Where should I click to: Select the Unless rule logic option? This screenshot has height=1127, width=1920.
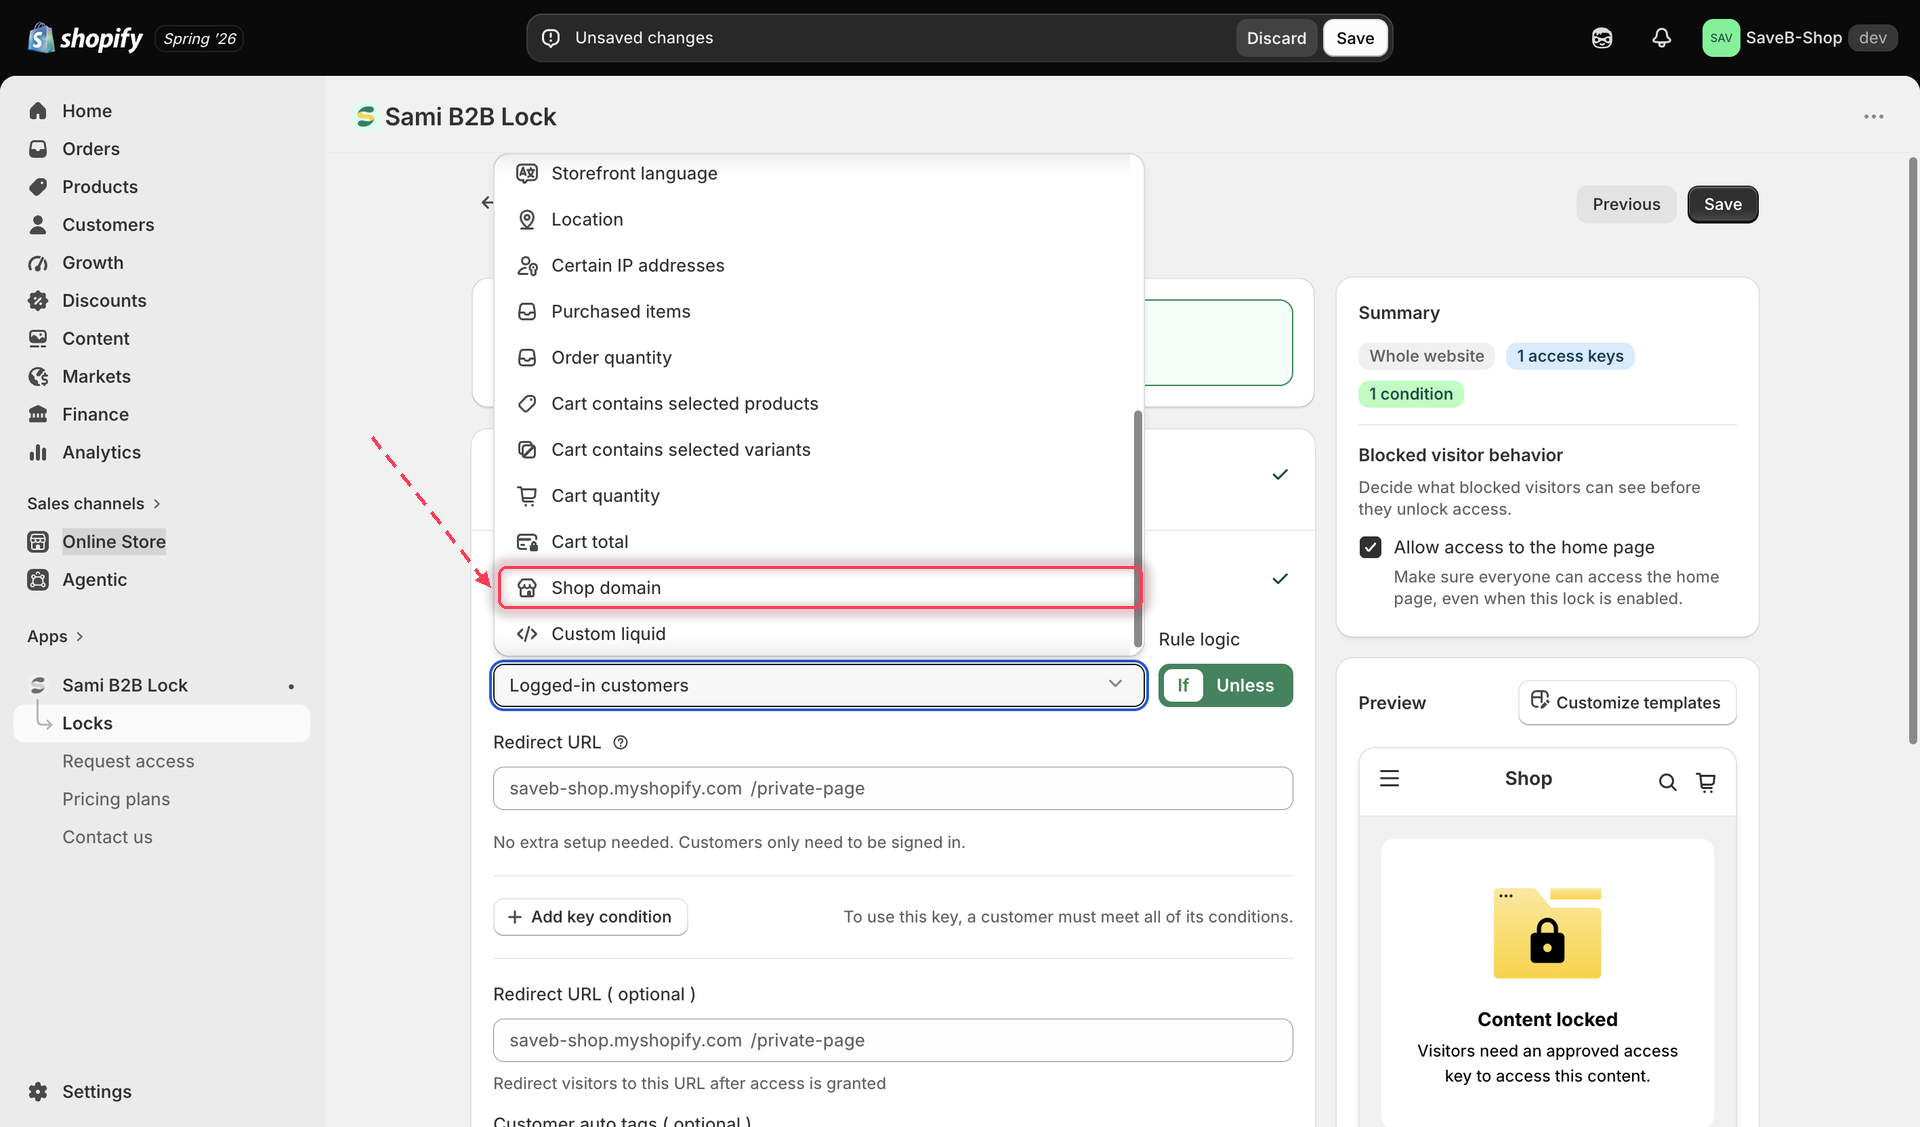click(x=1245, y=685)
